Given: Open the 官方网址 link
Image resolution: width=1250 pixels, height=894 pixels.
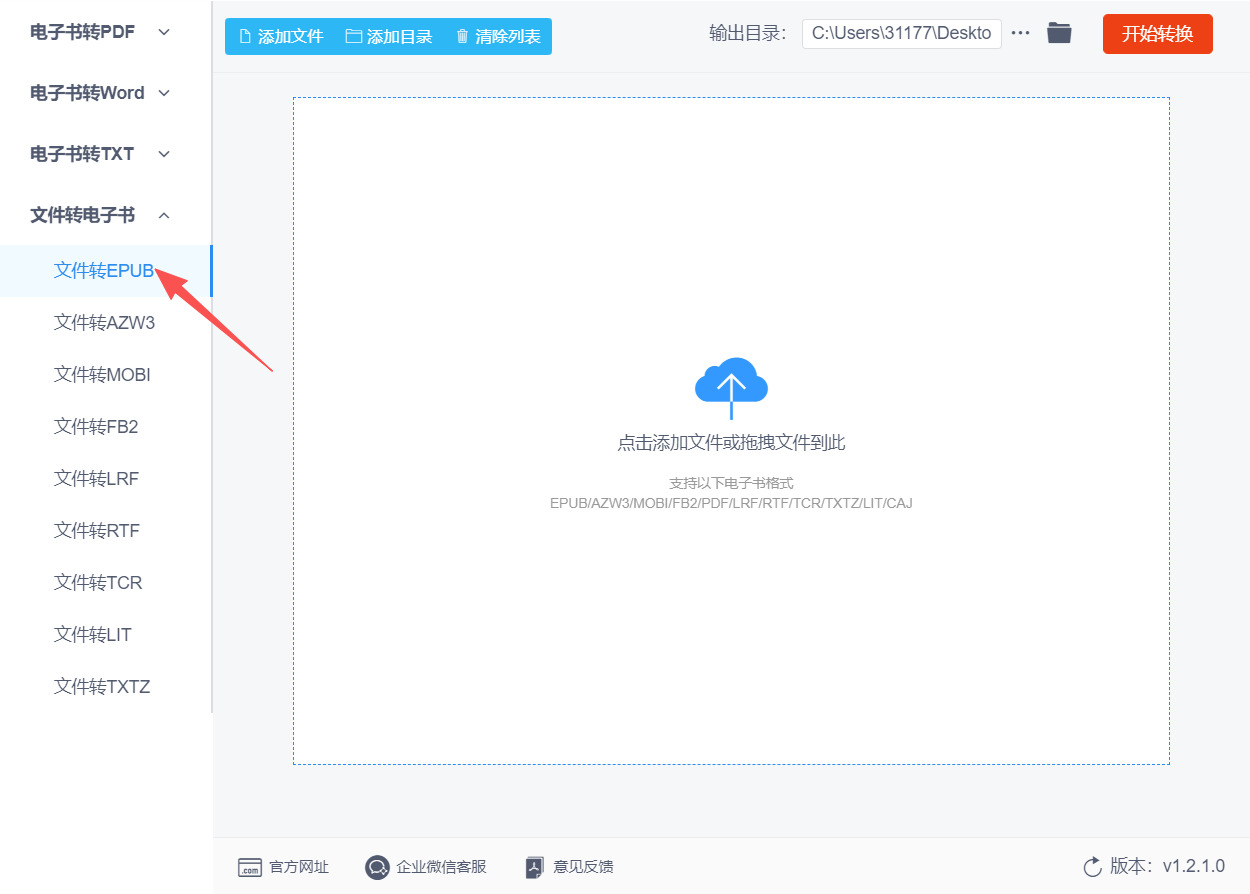Looking at the screenshot, I should coord(284,867).
